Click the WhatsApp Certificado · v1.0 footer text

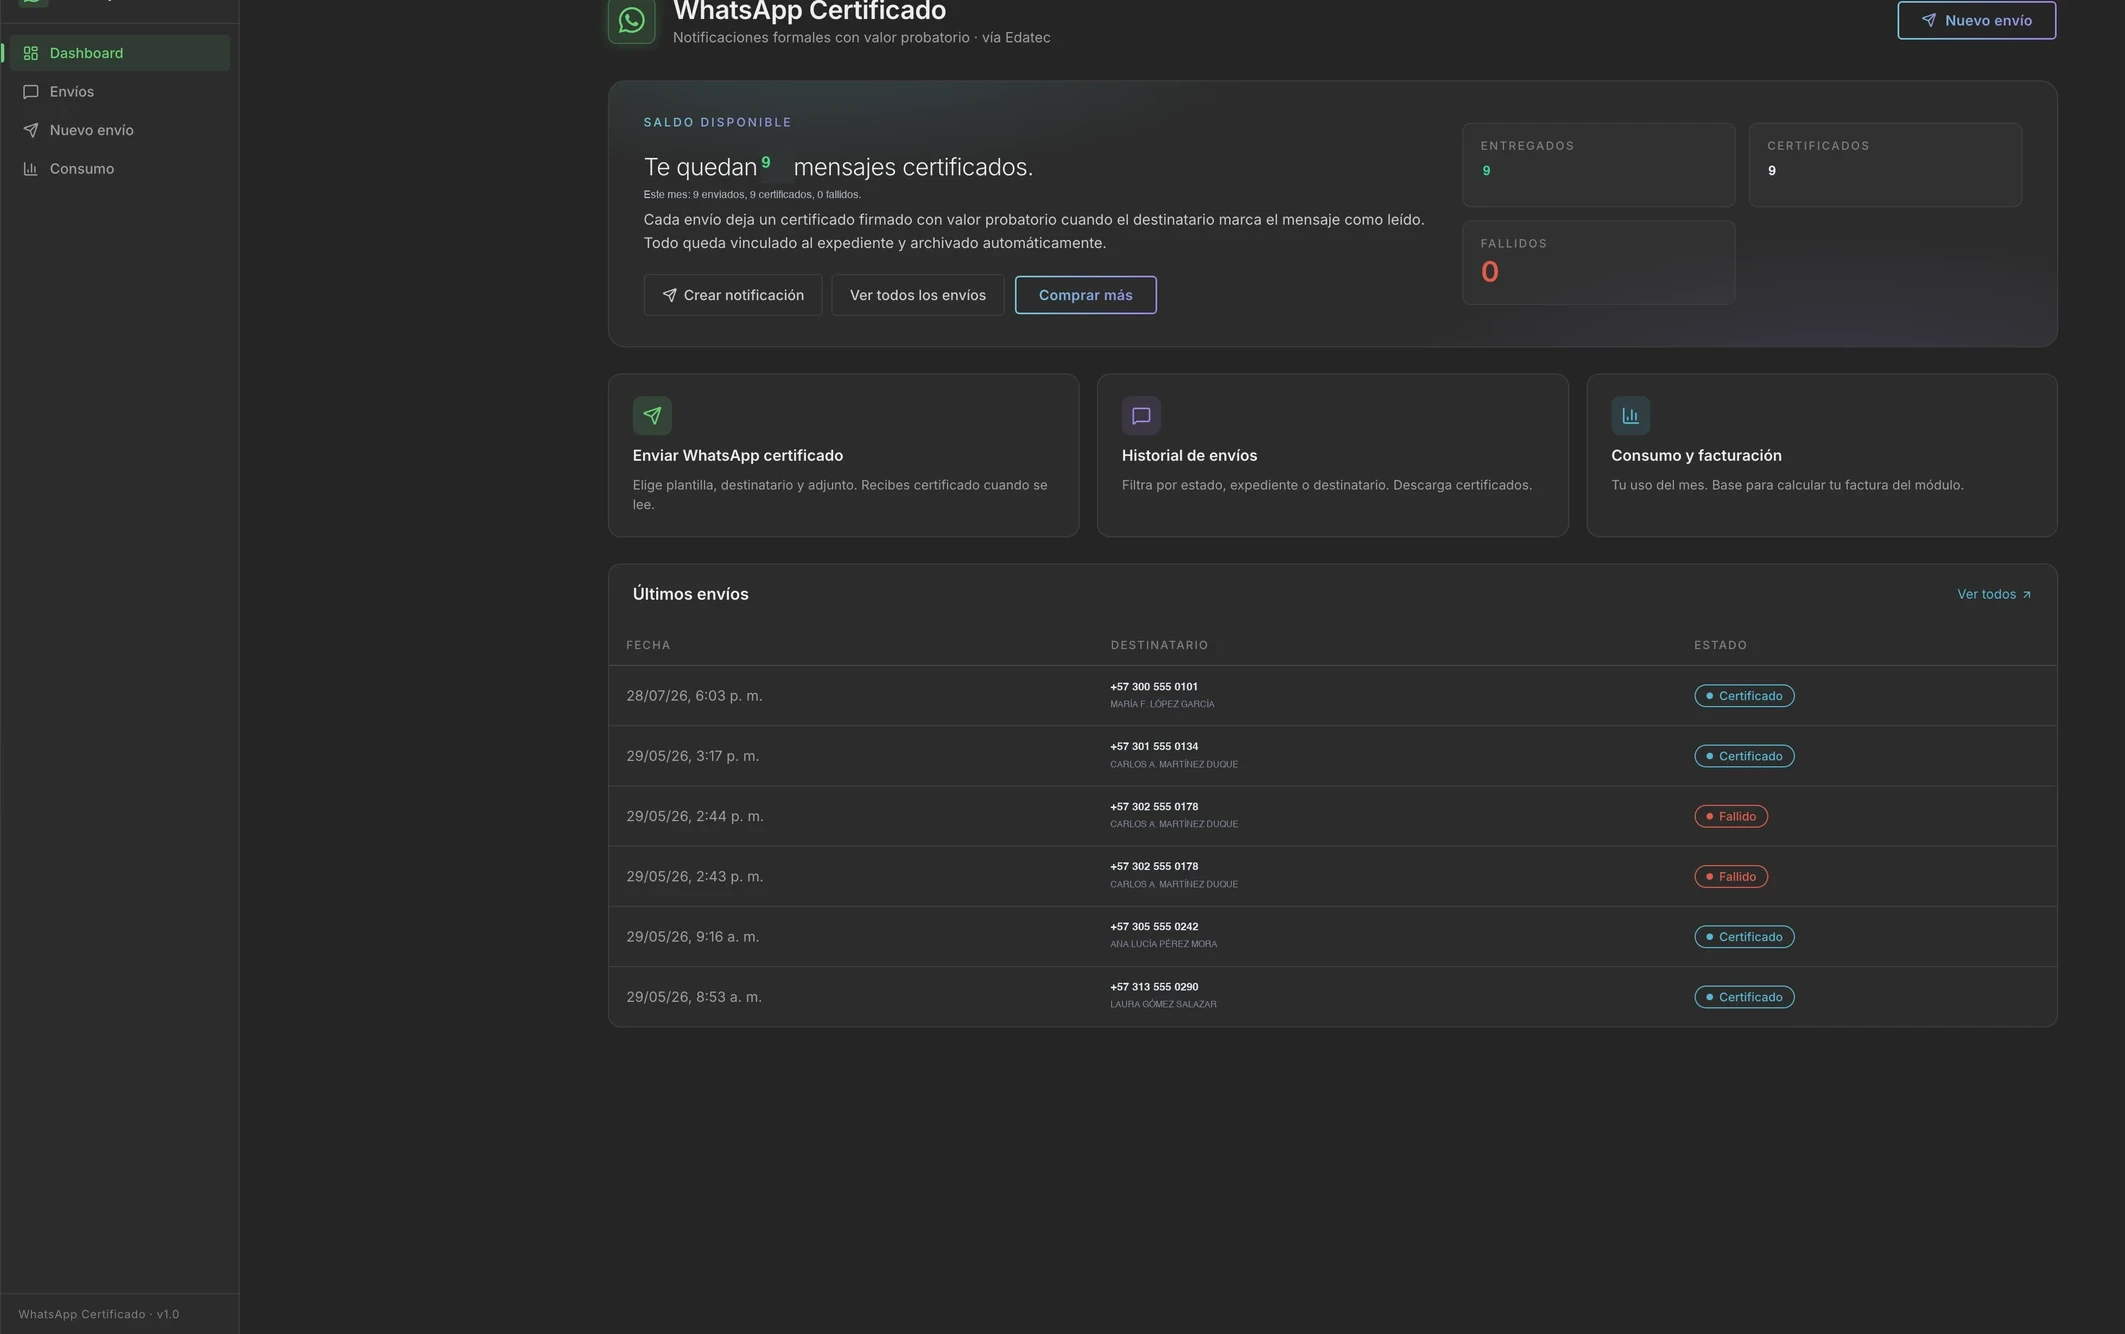99,1315
